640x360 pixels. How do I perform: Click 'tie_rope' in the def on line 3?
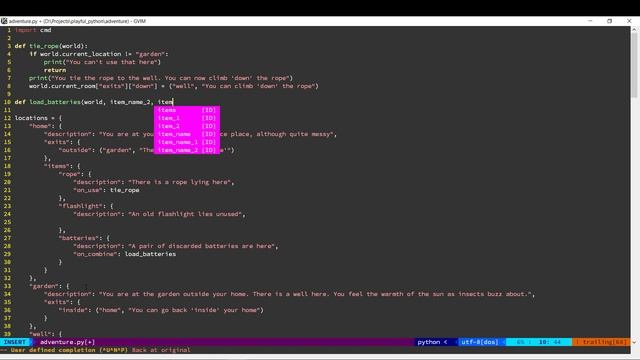pyautogui.click(x=44, y=46)
